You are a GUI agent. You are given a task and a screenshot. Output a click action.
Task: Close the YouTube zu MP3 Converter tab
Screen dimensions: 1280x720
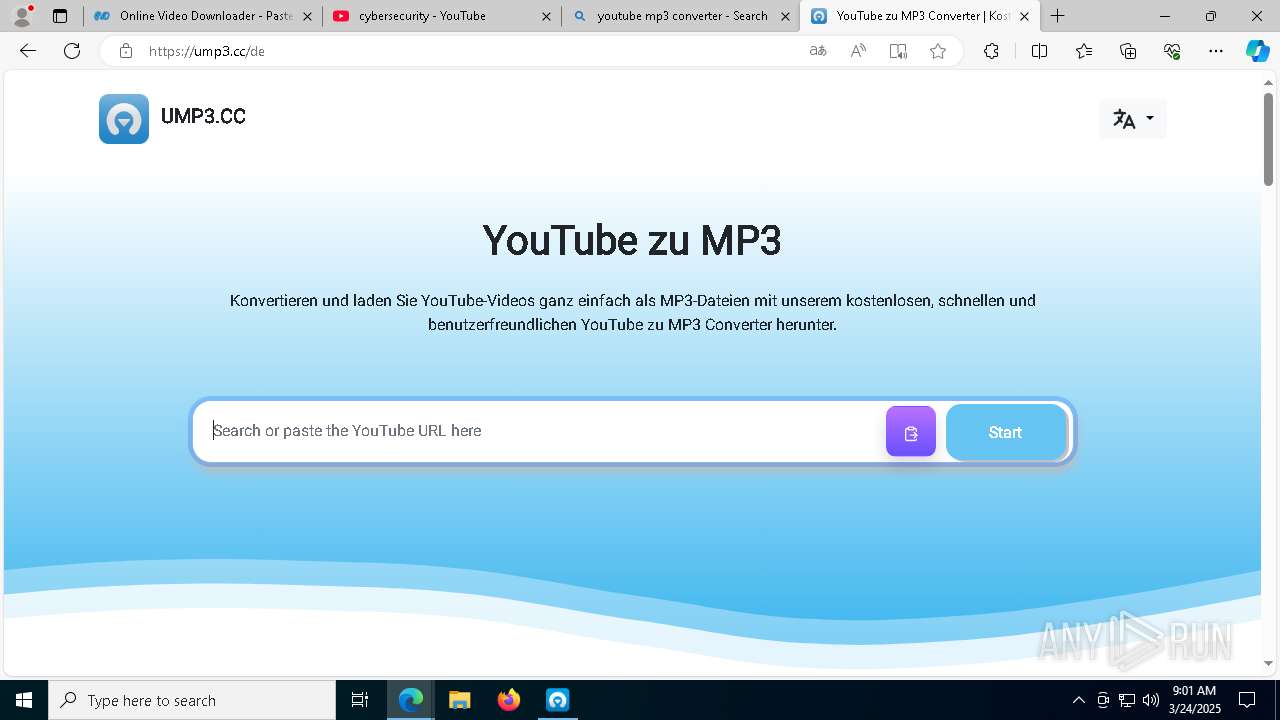[1024, 16]
